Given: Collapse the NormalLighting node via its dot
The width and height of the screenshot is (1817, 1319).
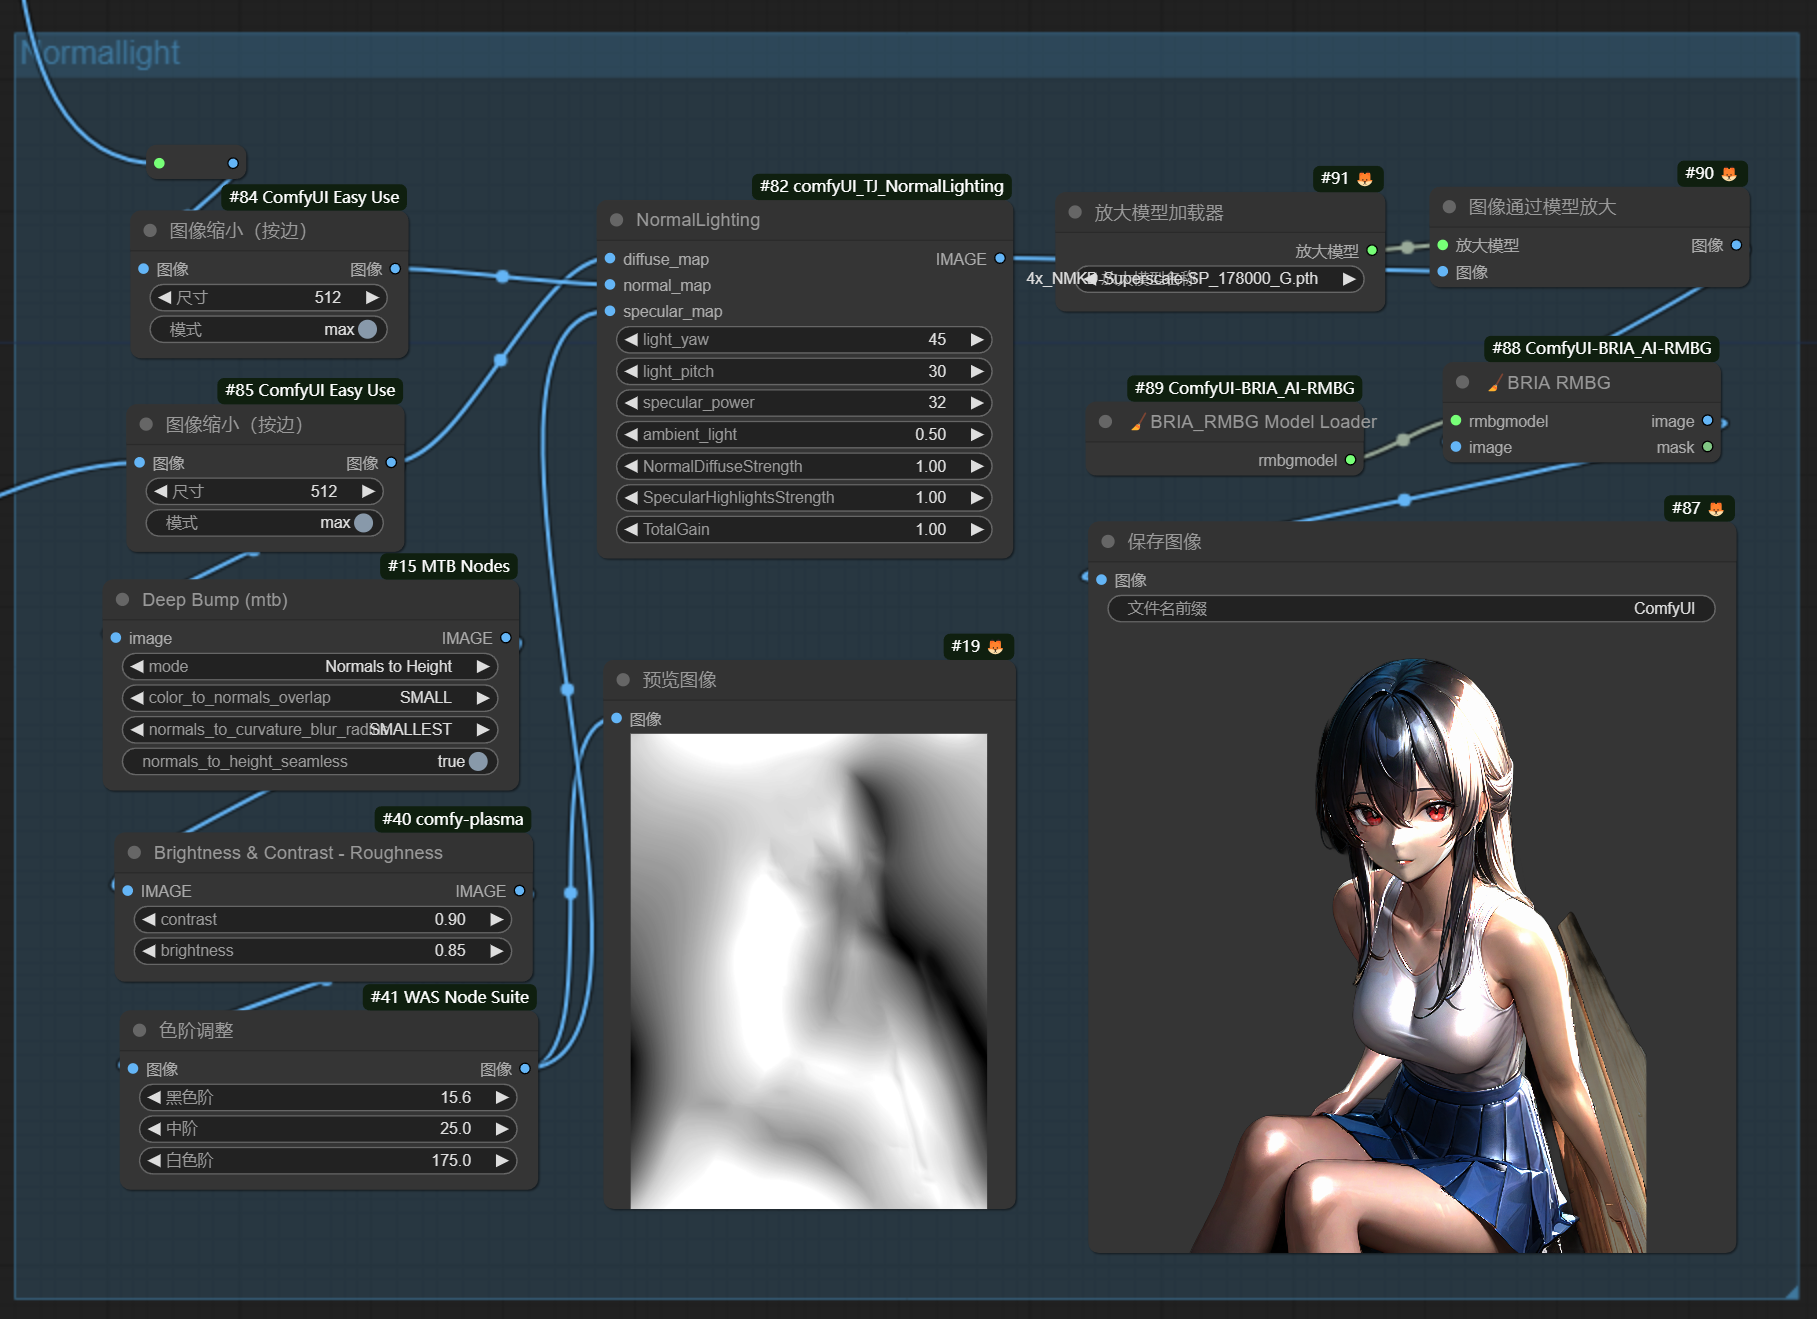Looking at the screenshot, I should pos(617,220).
